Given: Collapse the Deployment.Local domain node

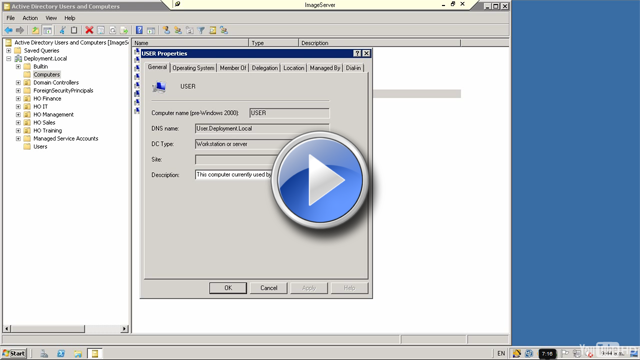Looking at the screenshot, I should click(9, 59).
